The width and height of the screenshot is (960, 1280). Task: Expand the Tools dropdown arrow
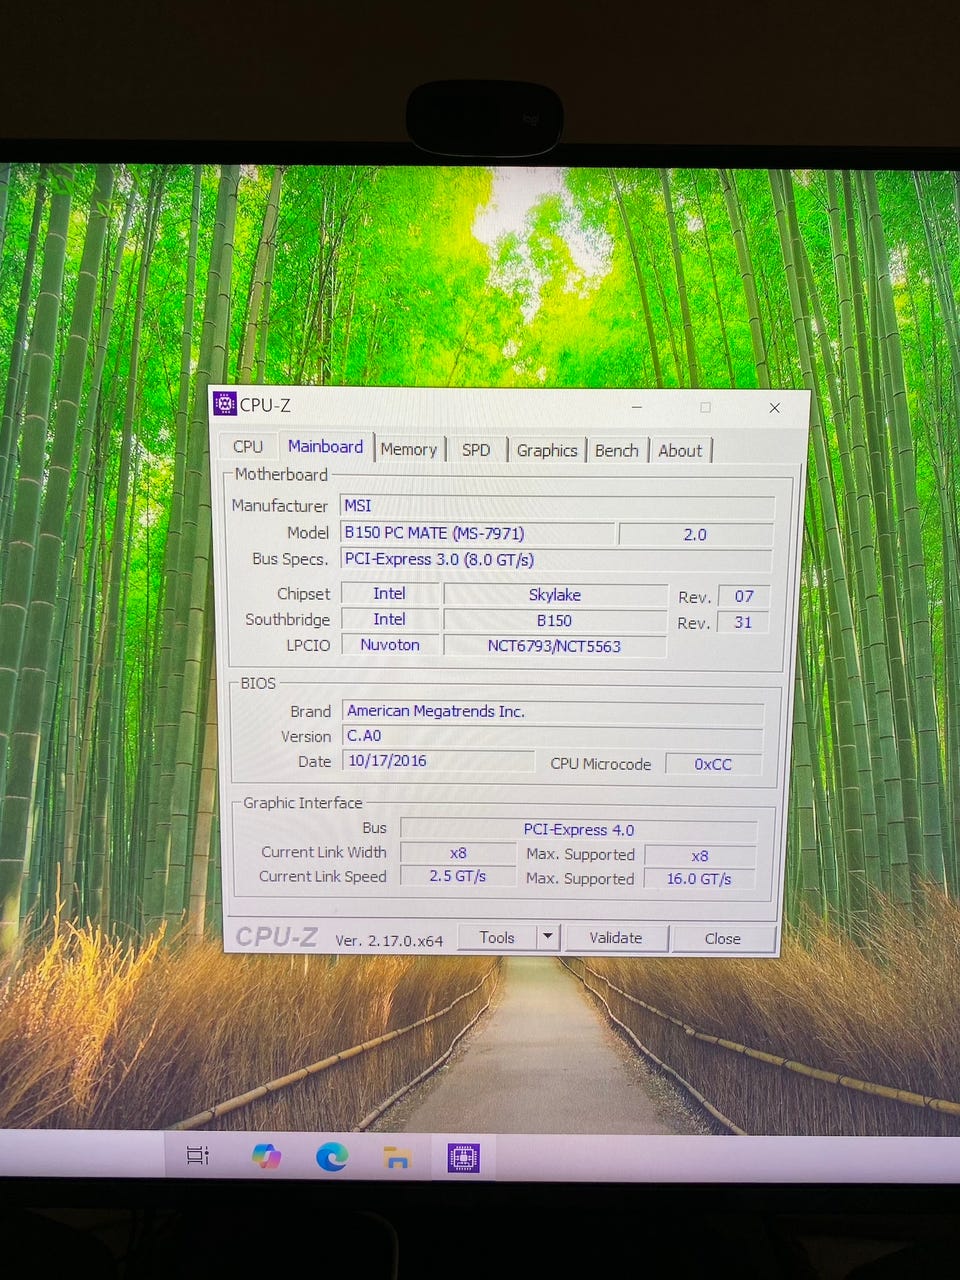tap(547, 937)
